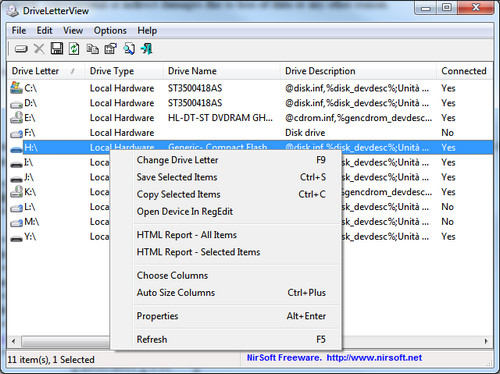Click the Delete (X) toolbar icon
The image size is (500, 374).
click(39, 49)
